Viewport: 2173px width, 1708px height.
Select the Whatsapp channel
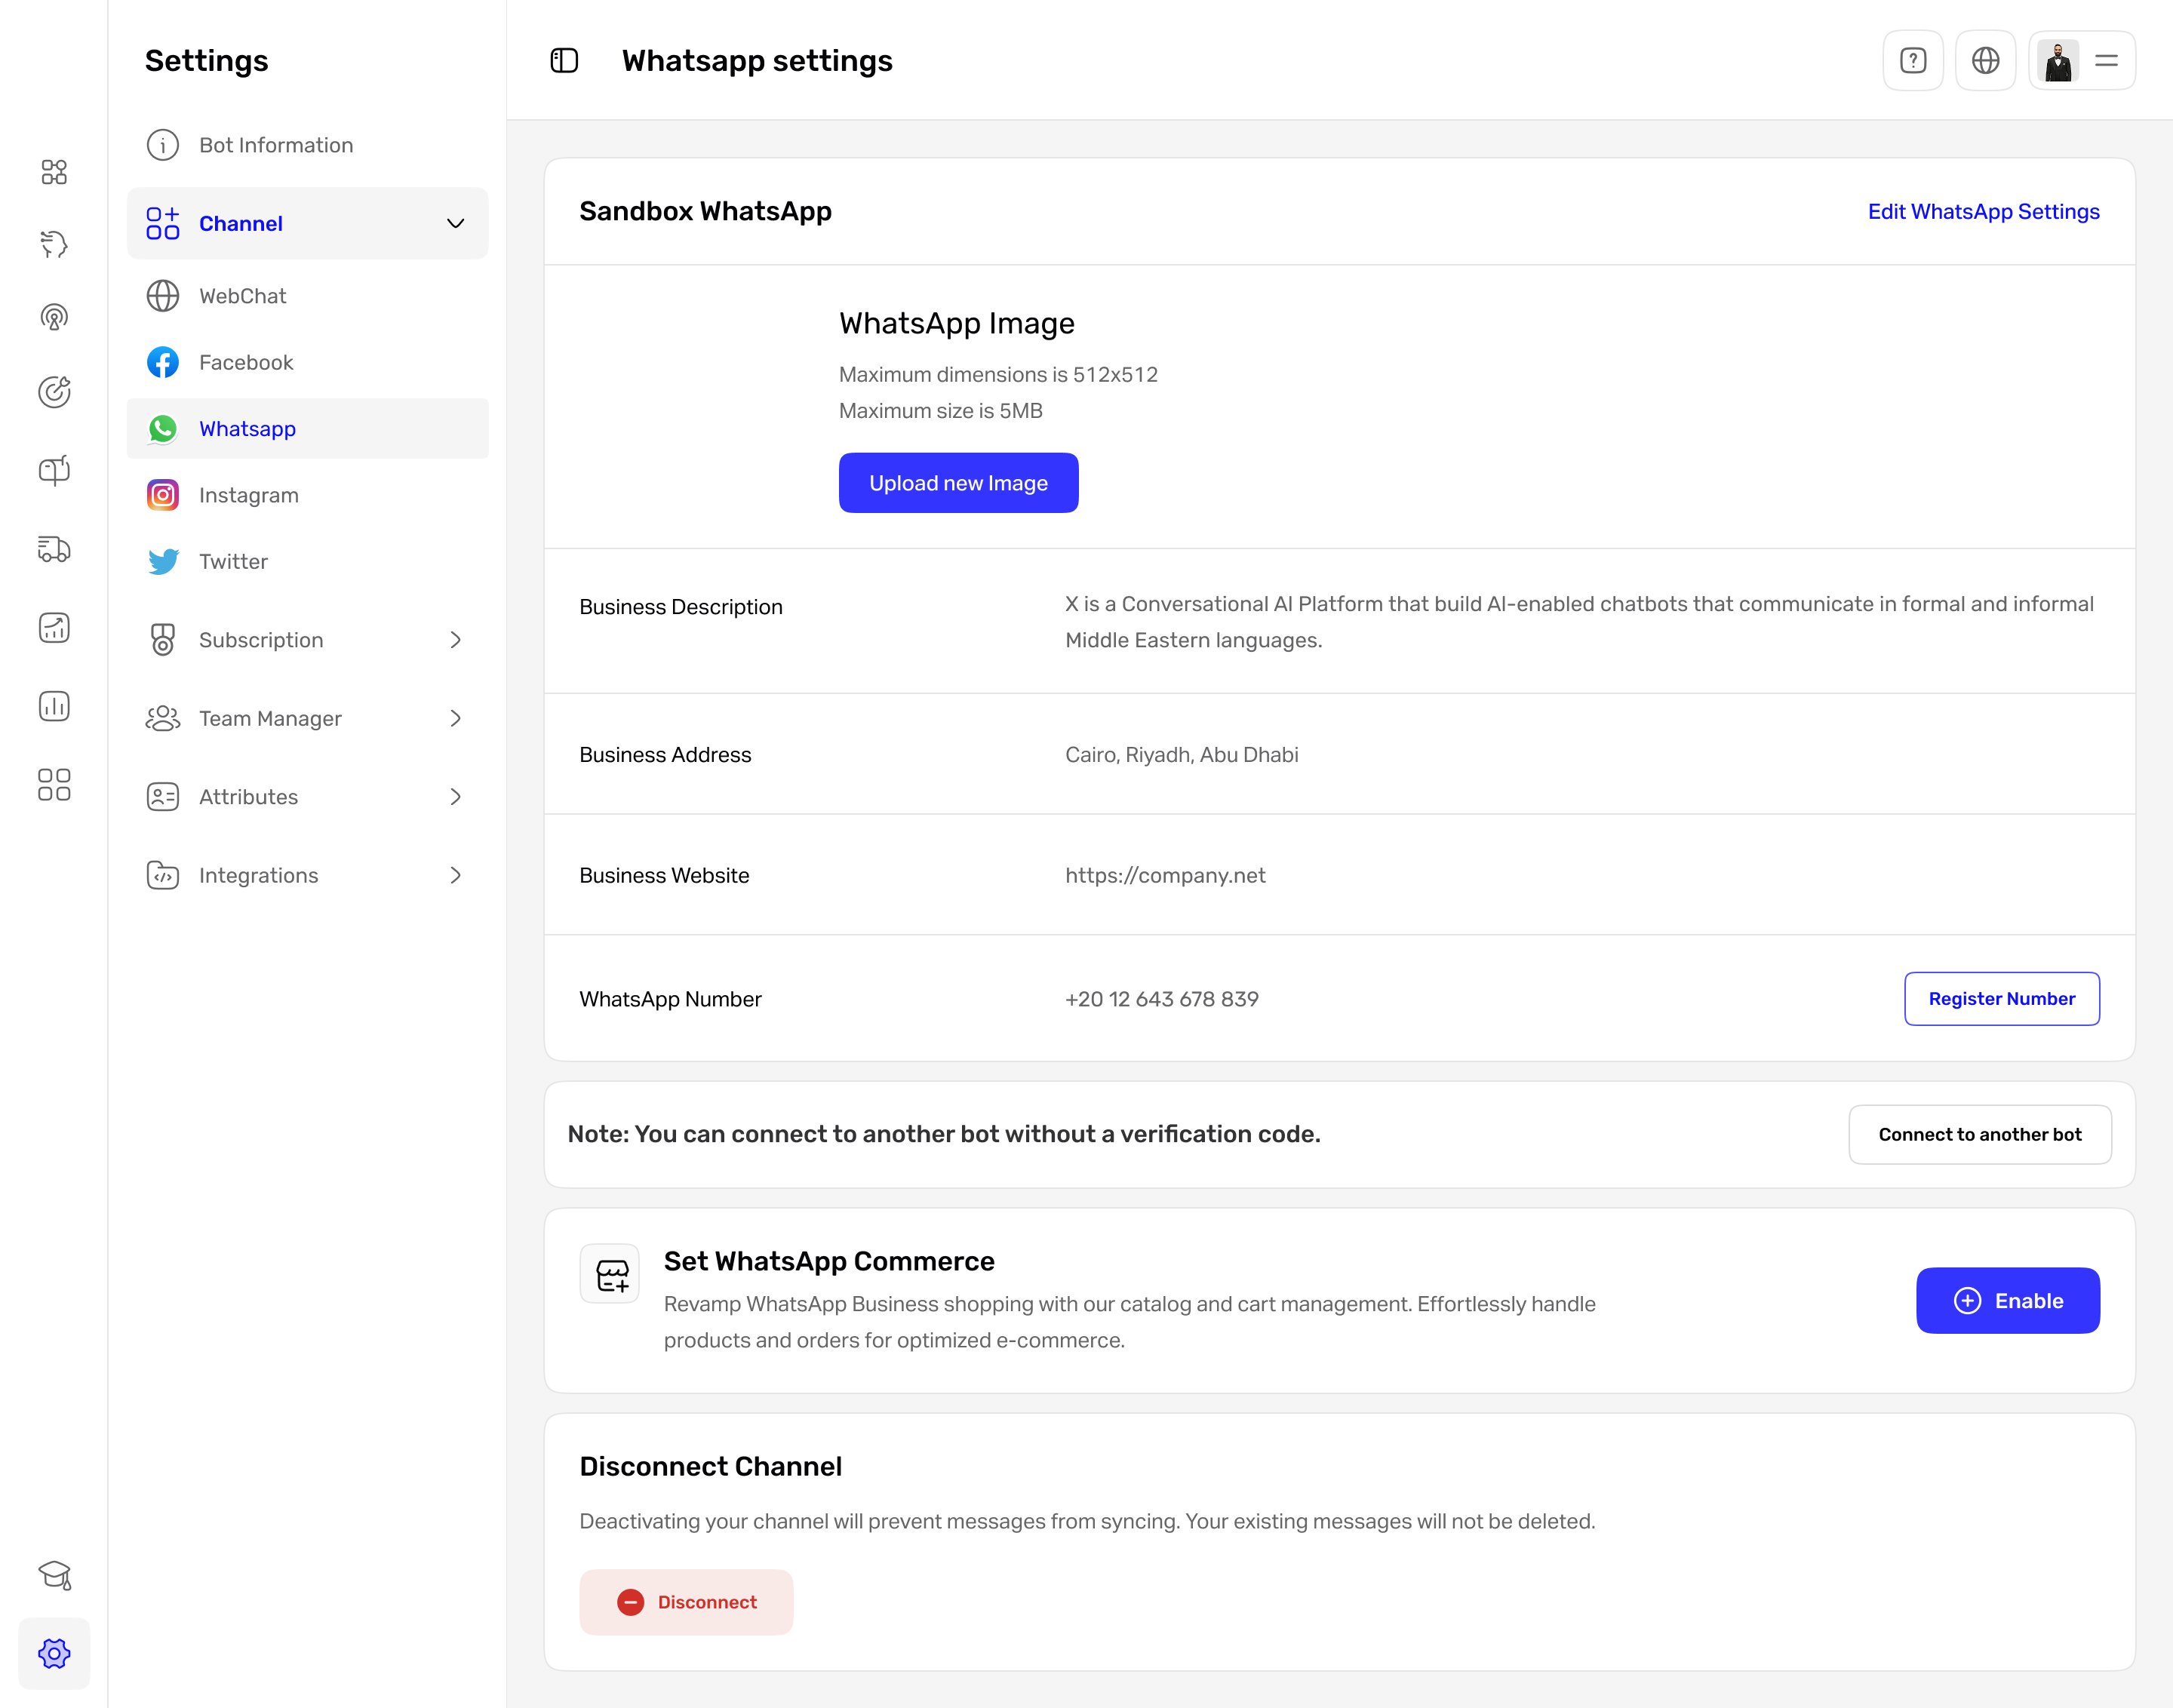click(x=308, y=429)
